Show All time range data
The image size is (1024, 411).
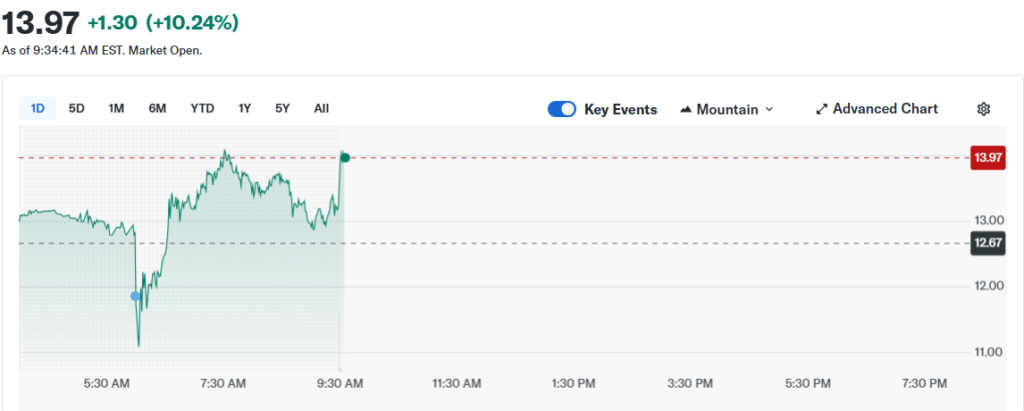(321, 108)
